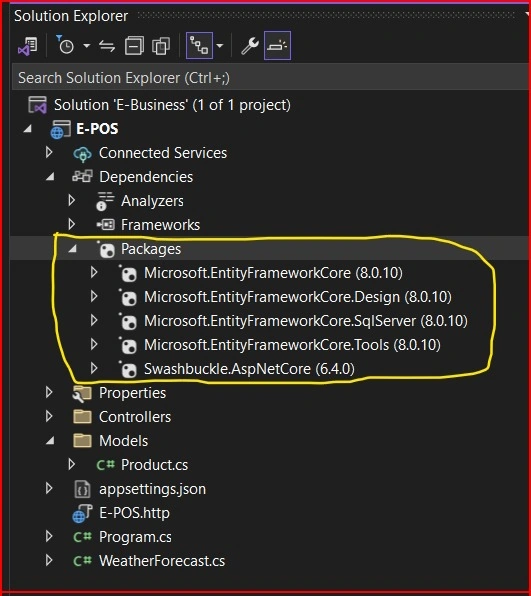This screenshot has height=596, width=531.
Task: Collapse the Models folder
Action: (x=50, y=441)
